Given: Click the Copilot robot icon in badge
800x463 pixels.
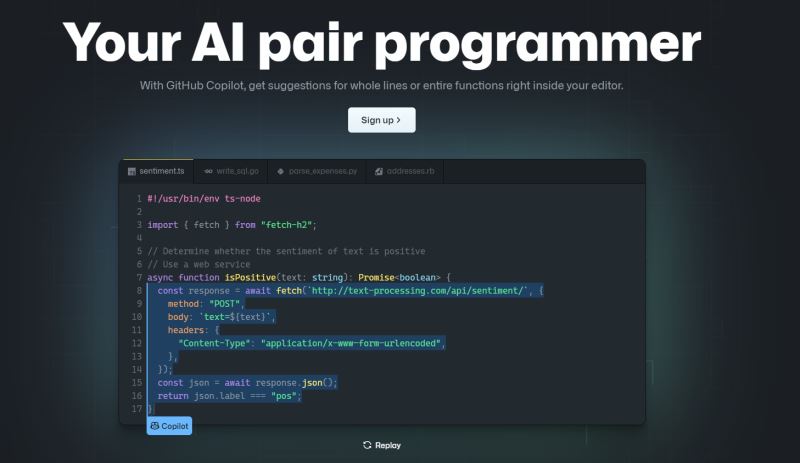Looking at the screenshot, I should coord(155,426).
